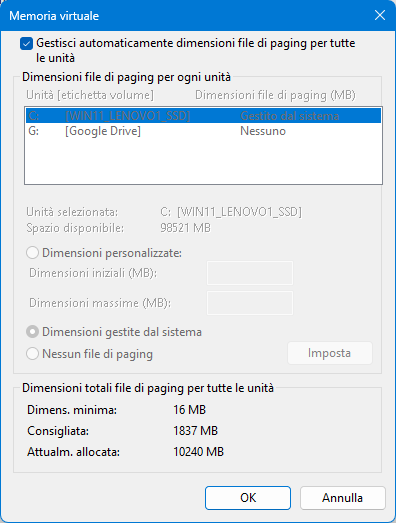Click the Nessuno value for G: drive
The height and width of the screenshot is (523, 396).
[x=263, y=131]
